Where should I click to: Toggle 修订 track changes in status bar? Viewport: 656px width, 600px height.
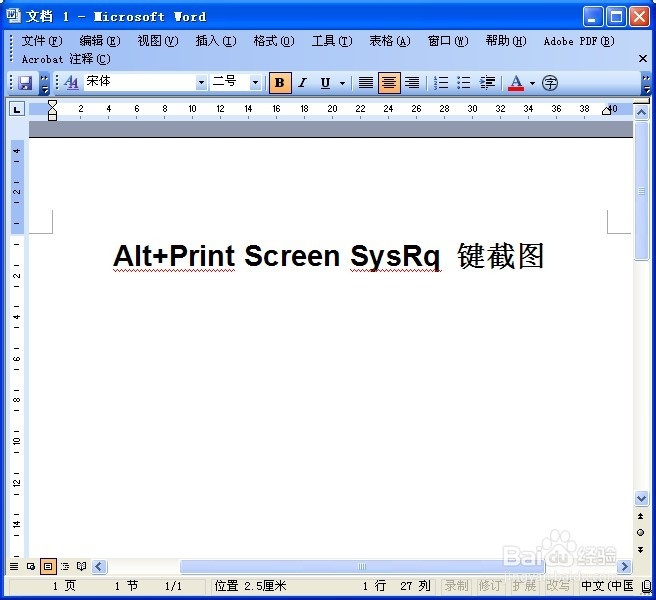tap(490, 586)
